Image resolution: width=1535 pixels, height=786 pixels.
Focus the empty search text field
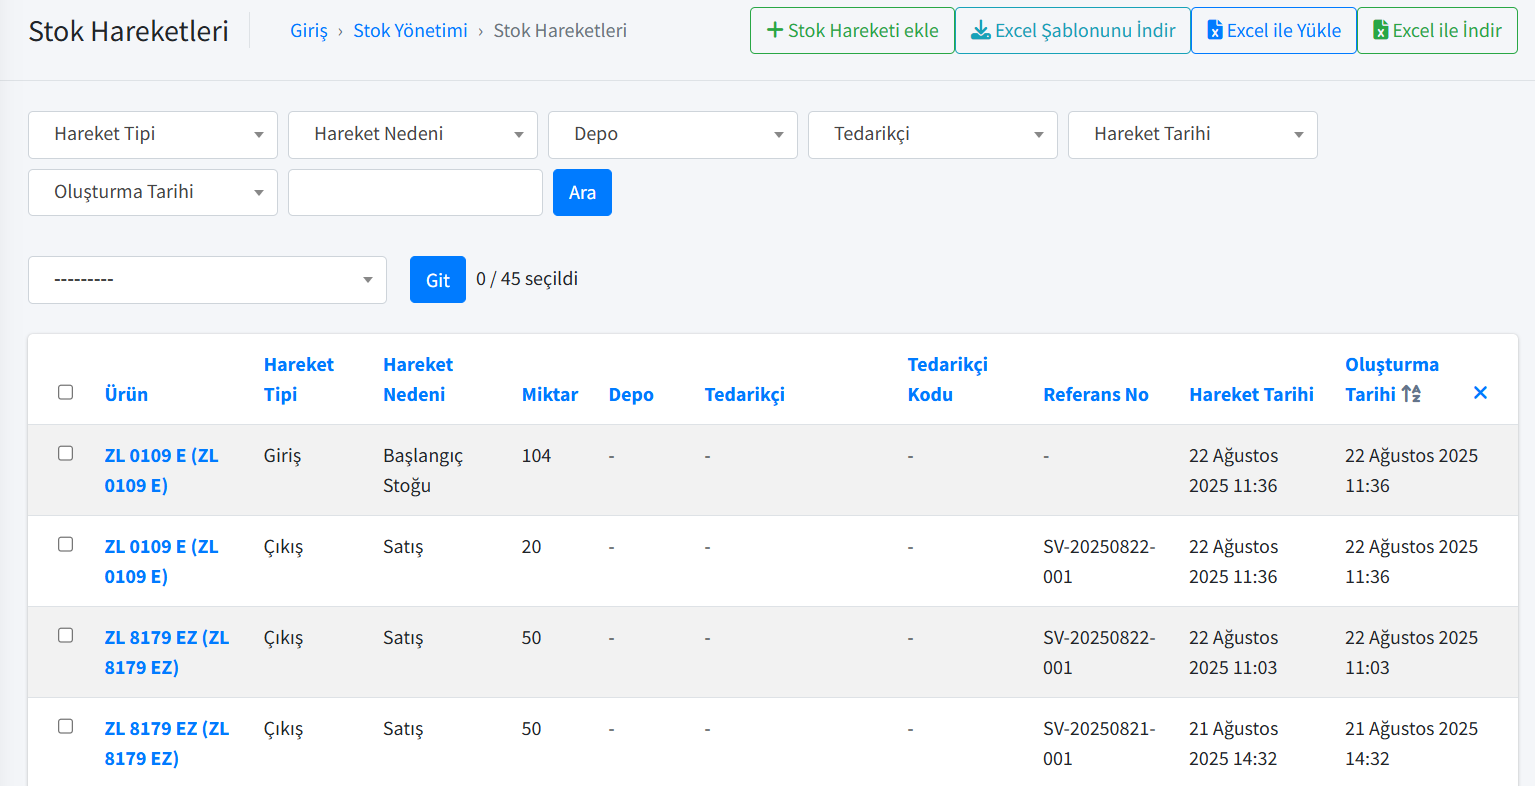pos(415,193)
